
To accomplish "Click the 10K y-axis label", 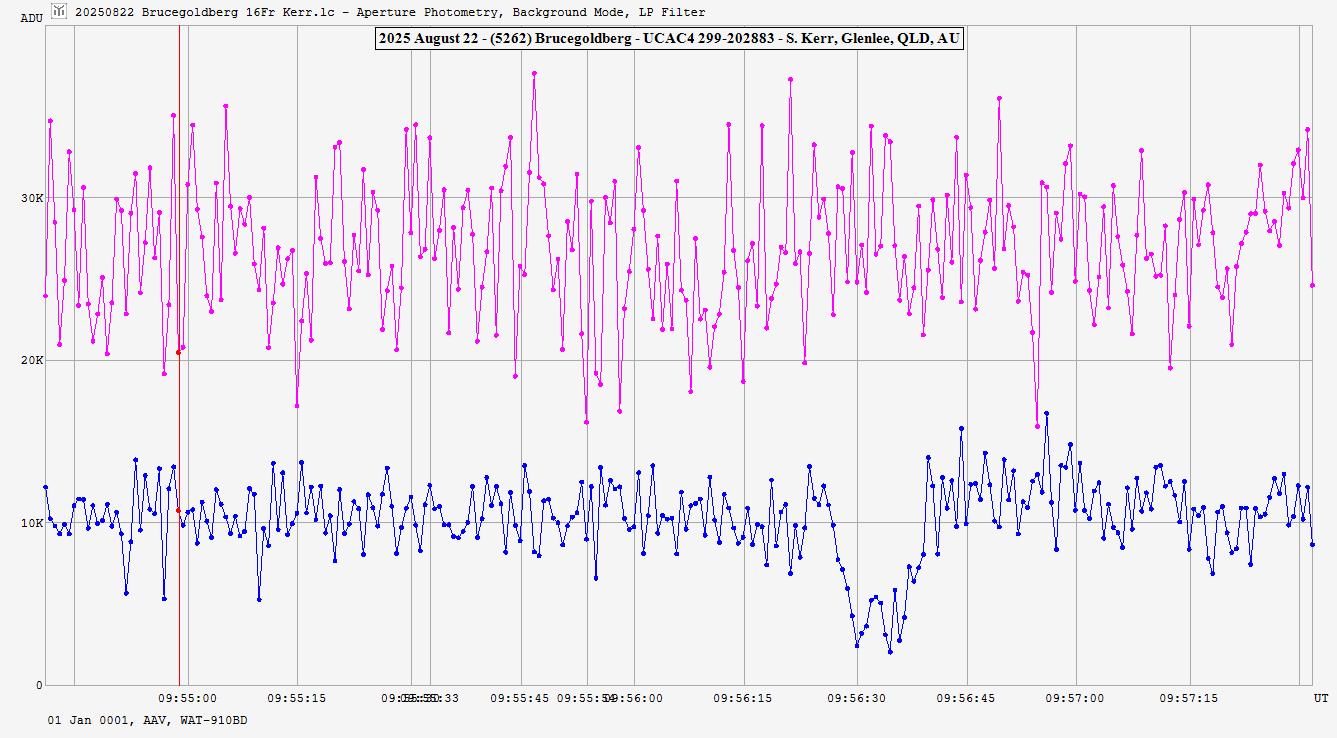I will (31, 523).
